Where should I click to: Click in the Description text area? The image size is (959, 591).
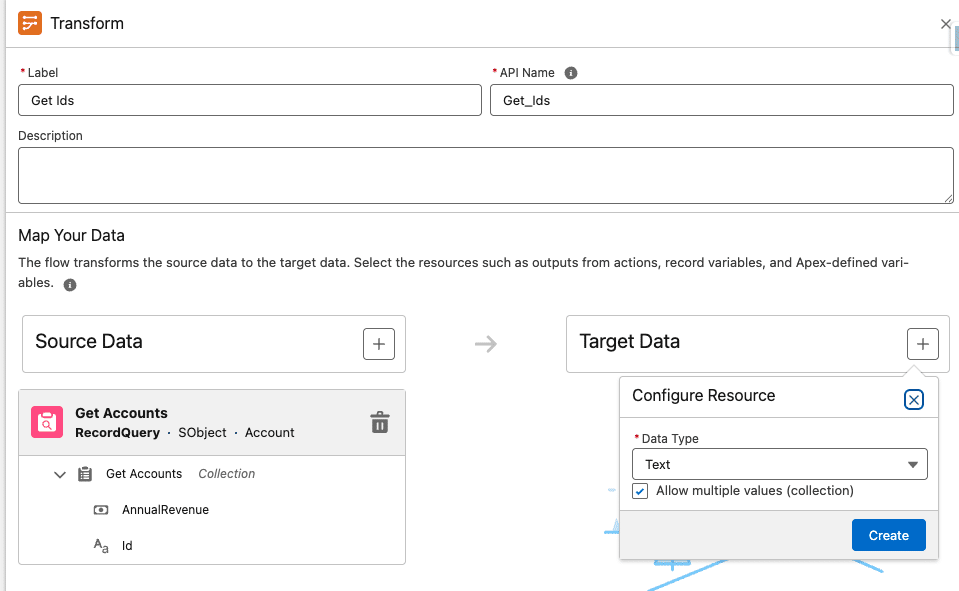coord(485,176)
